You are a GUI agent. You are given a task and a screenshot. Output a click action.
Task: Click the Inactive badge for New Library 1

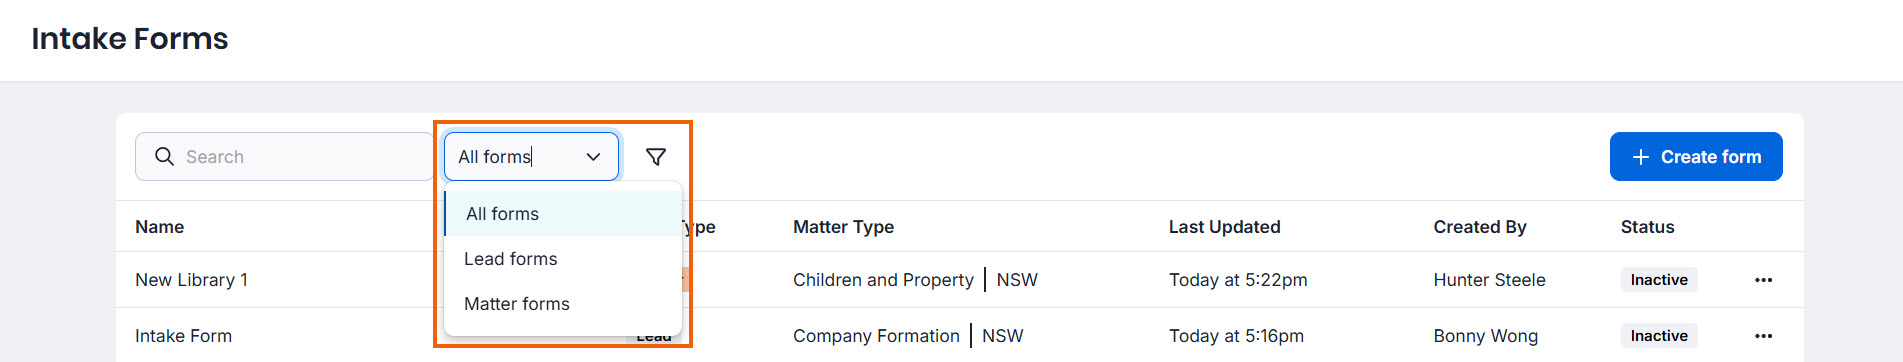pos(1659,280)
